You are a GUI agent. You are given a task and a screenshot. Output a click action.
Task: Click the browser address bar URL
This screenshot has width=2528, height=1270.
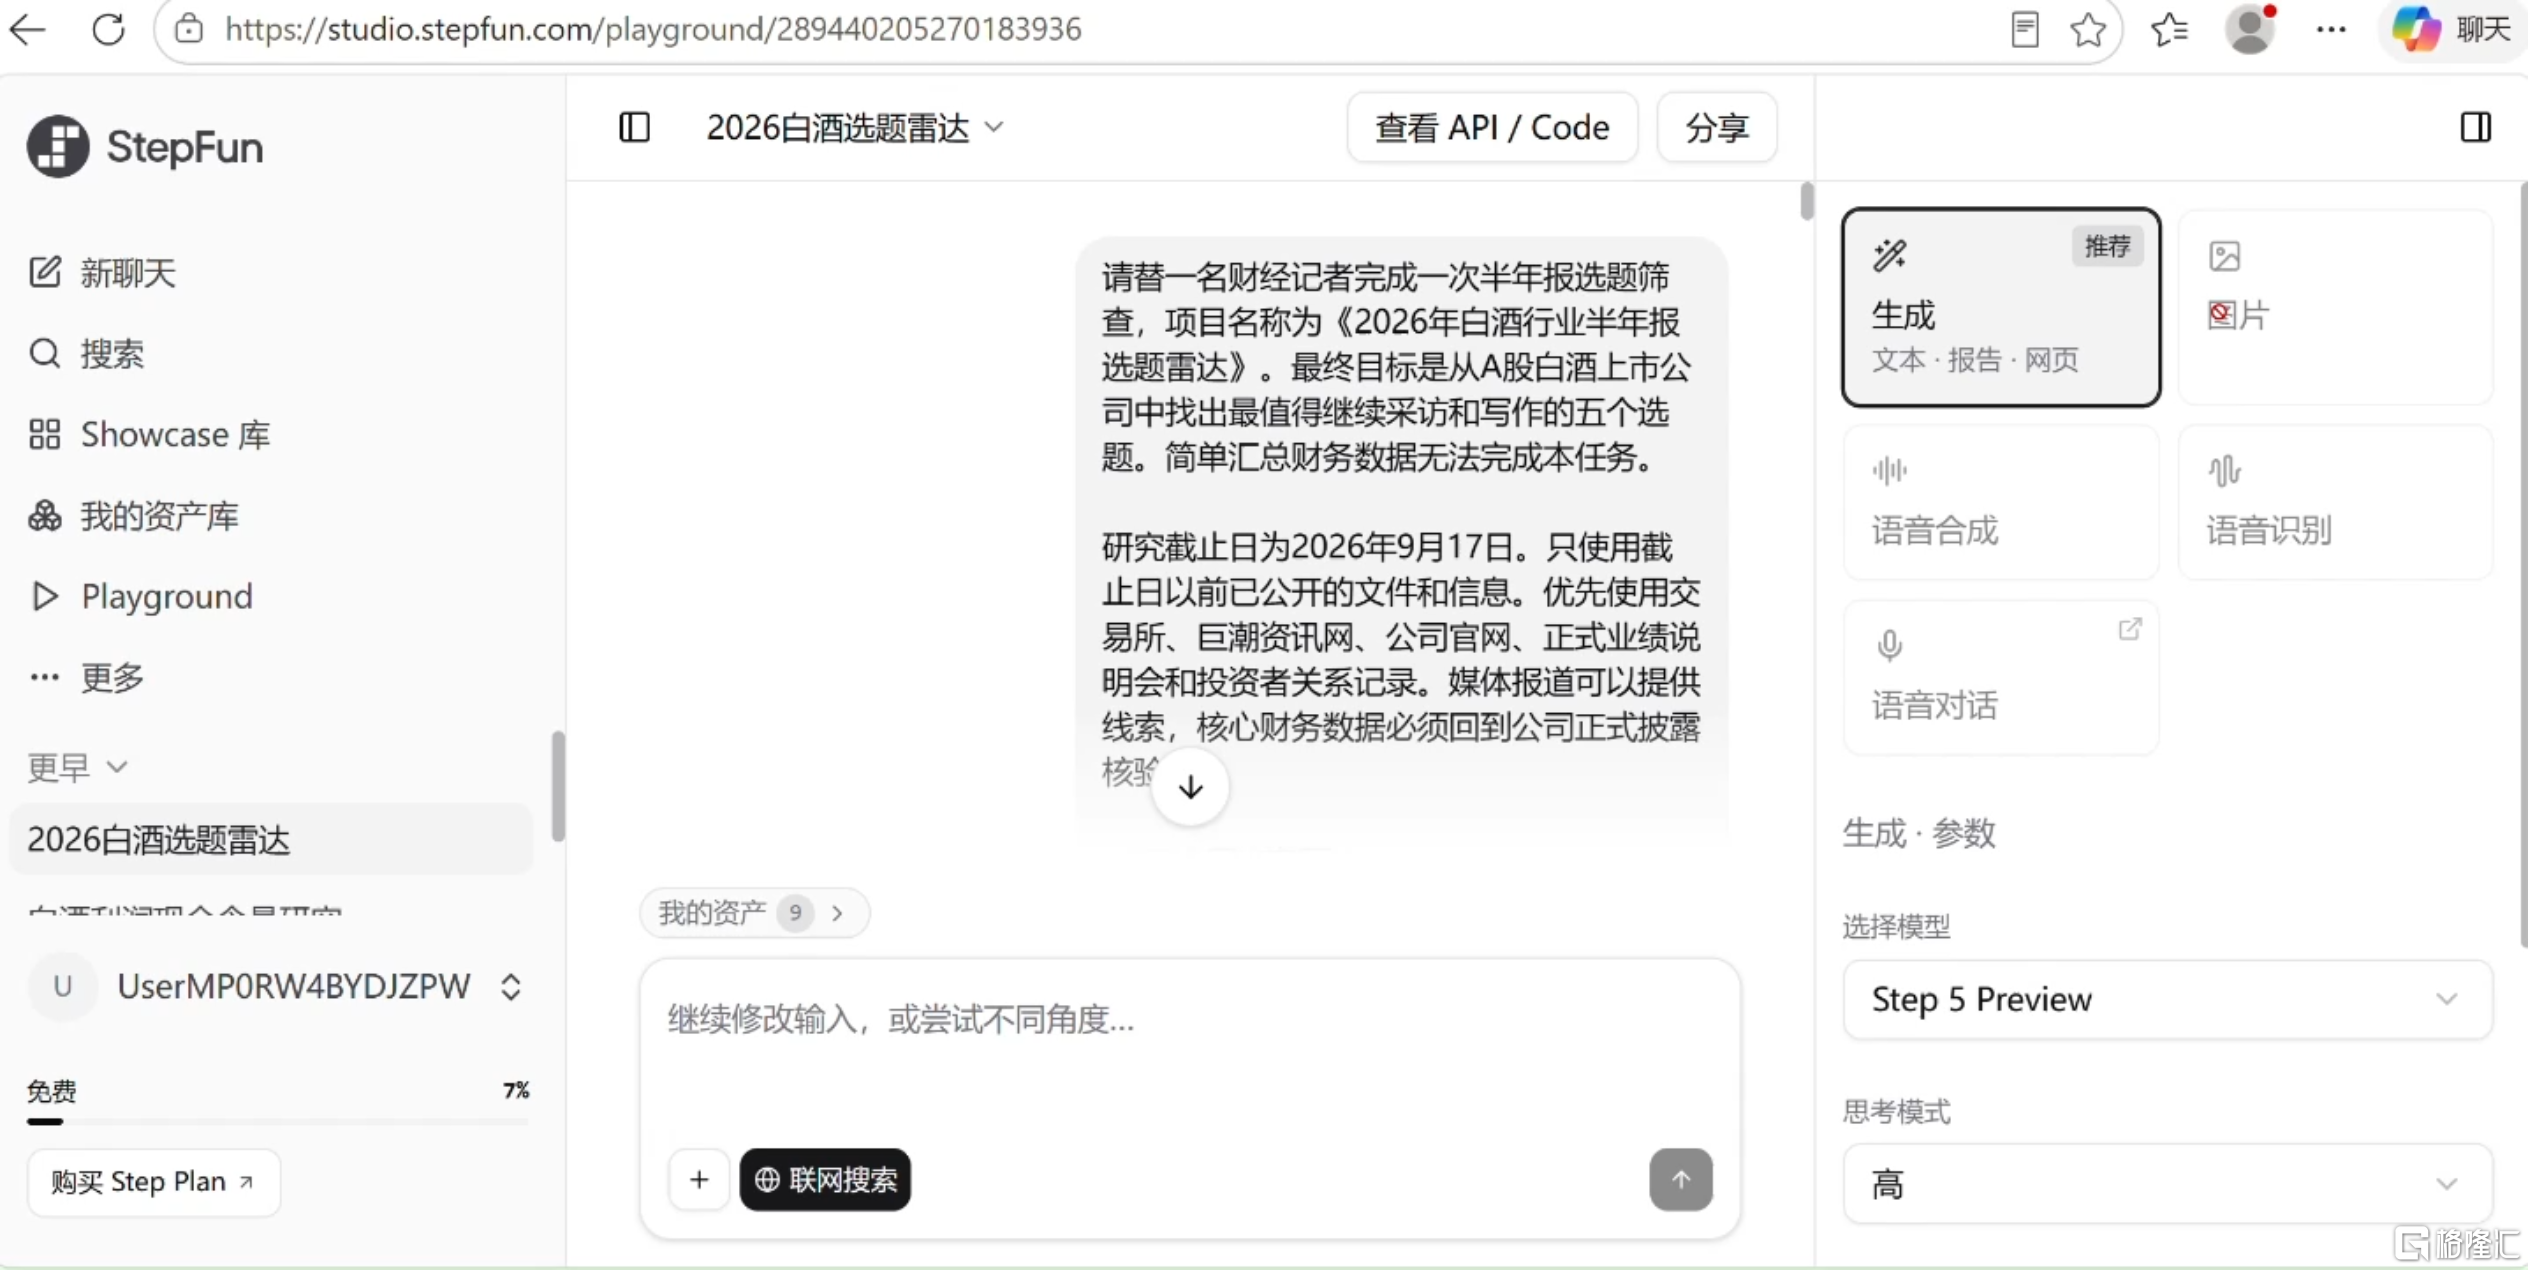pyautogui.click(x=653, y=29)
